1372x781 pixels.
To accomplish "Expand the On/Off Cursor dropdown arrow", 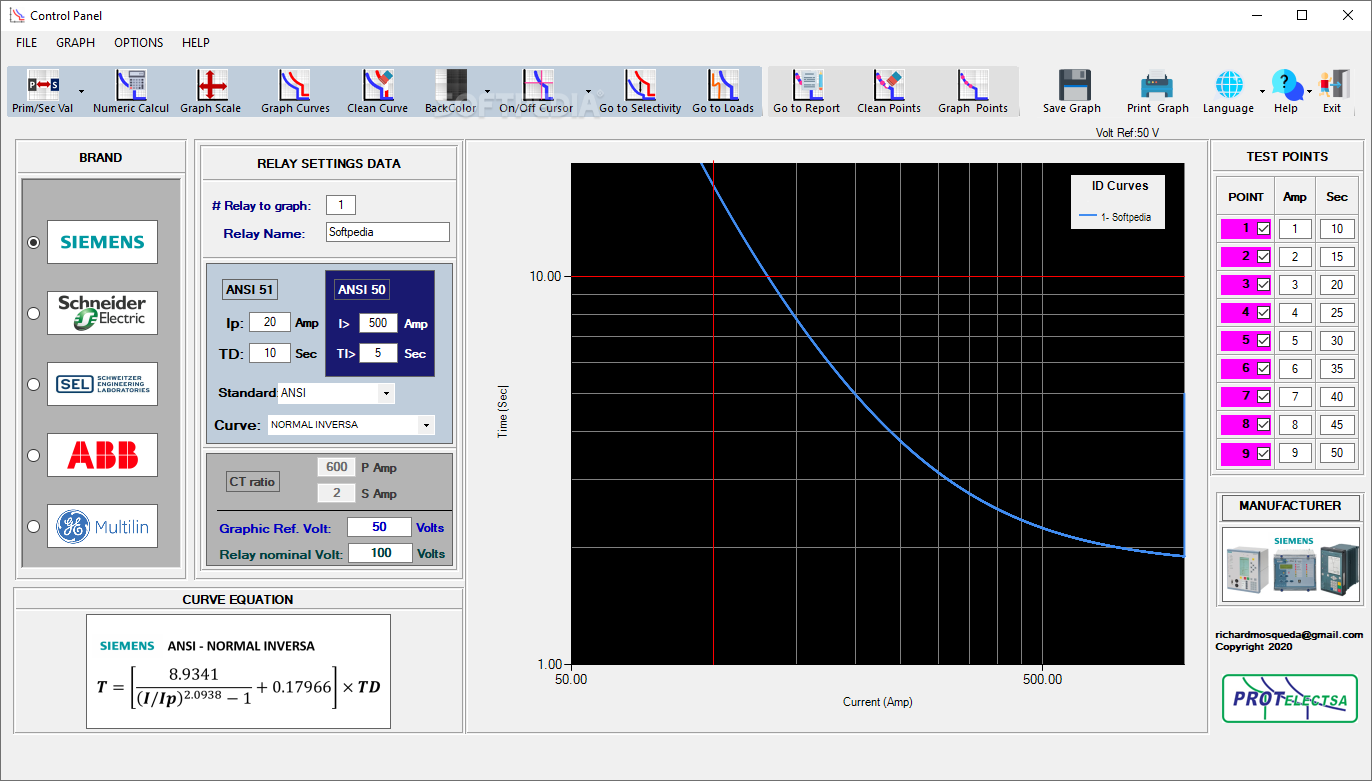I will click(x=588, y=91).
